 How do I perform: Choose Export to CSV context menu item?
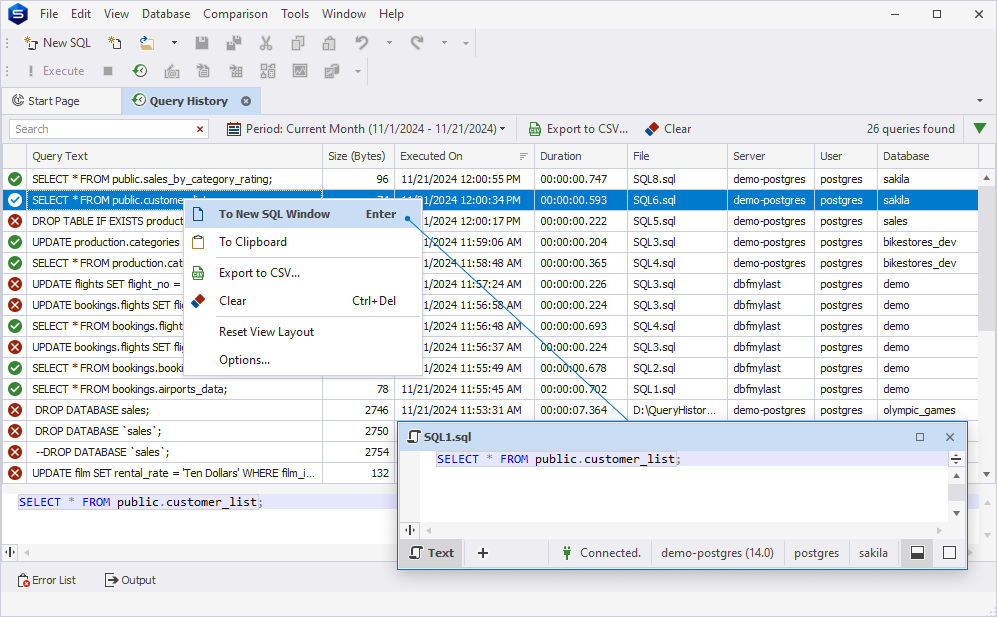303,273
